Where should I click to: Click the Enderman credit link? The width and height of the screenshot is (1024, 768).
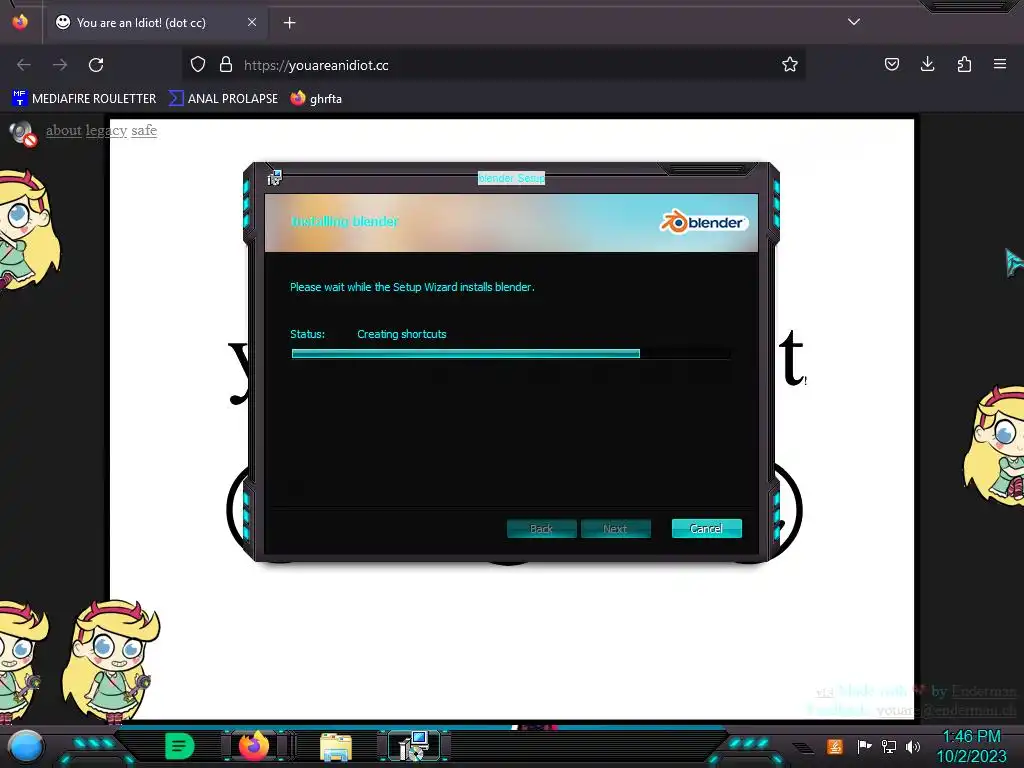(x=984, y=691)
